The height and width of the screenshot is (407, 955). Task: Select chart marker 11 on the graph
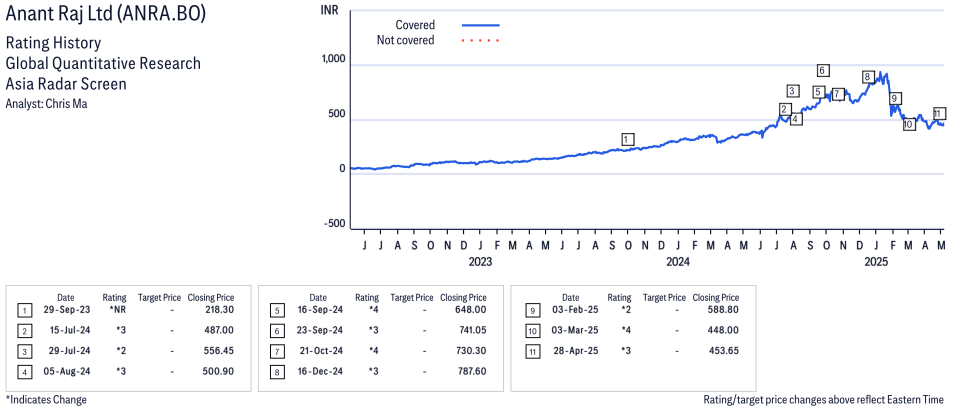click(939, 113)
